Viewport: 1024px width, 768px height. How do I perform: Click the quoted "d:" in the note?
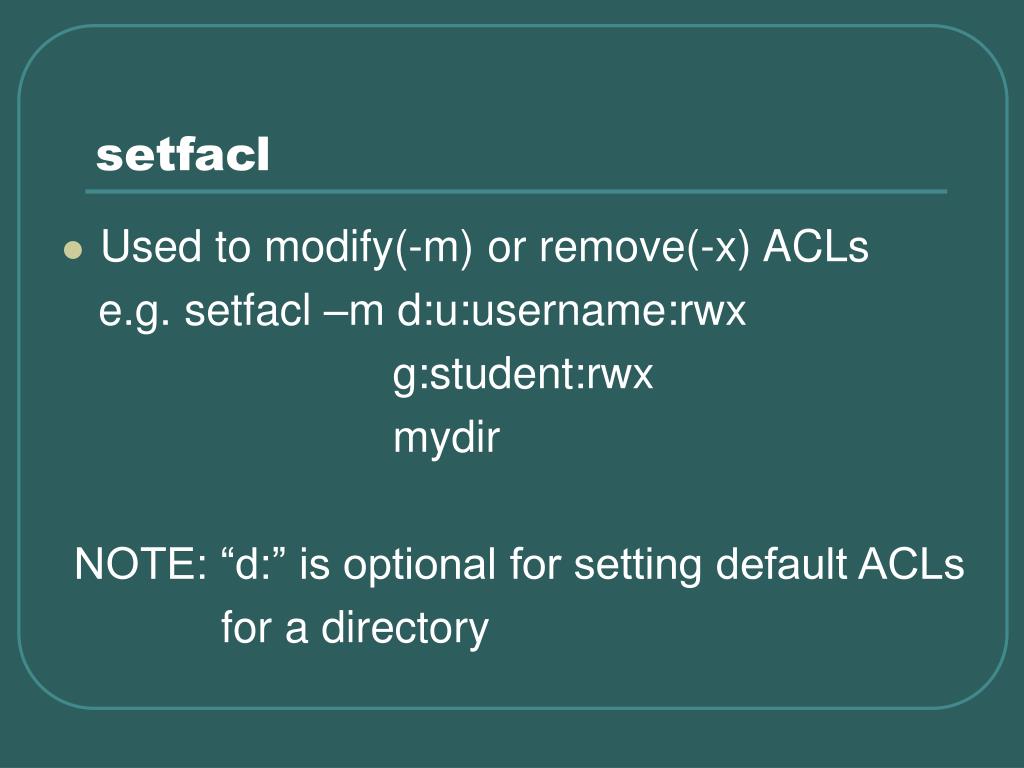point(254,562)
